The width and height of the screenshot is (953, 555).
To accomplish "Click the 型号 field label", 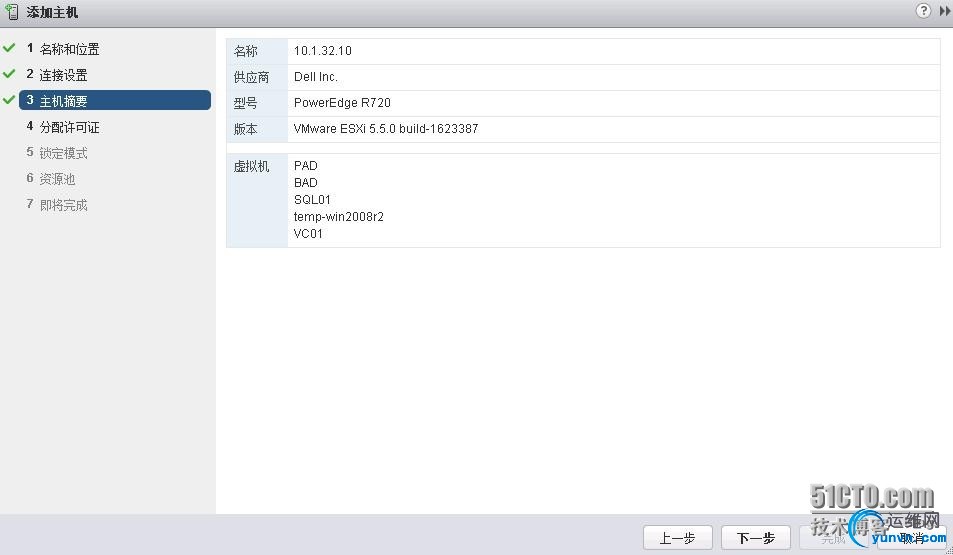I will (246, 103).
